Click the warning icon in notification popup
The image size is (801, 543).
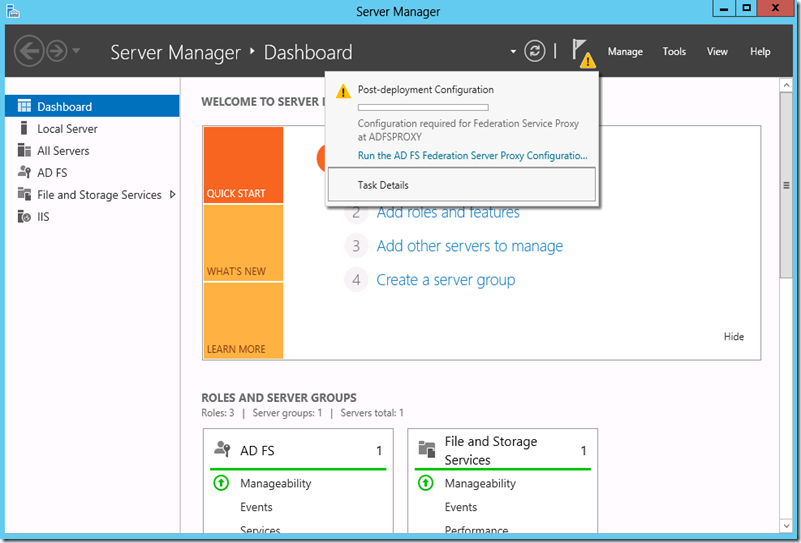click(x=343, y=91)
